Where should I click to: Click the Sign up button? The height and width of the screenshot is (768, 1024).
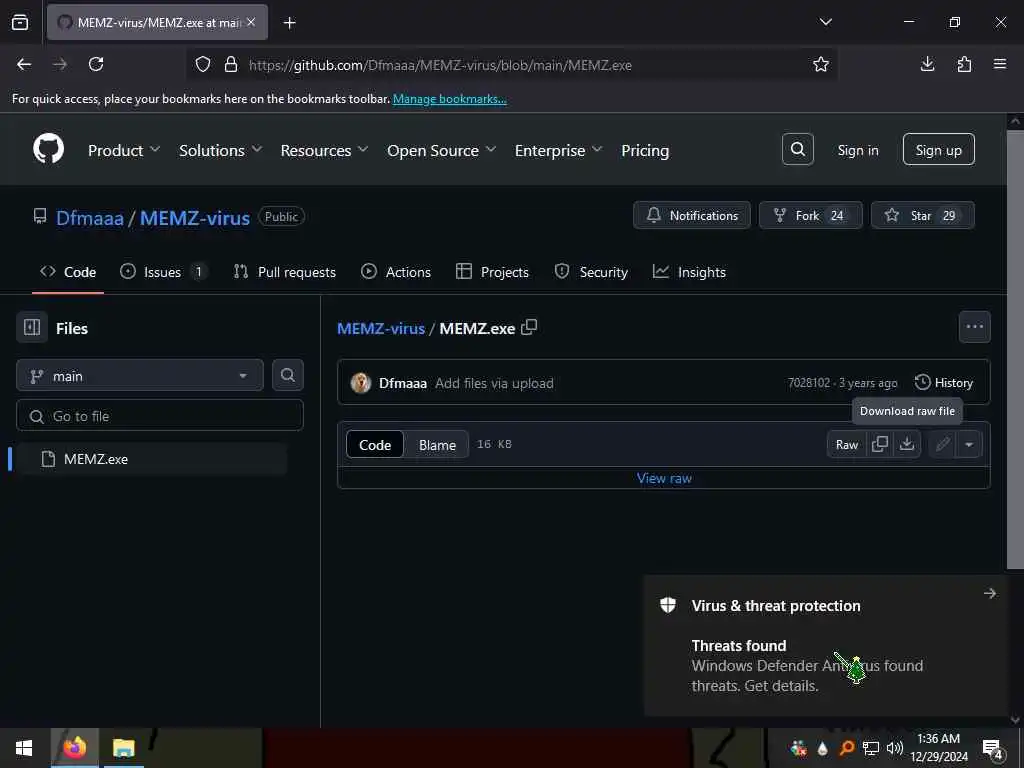[x=938, y=150]
